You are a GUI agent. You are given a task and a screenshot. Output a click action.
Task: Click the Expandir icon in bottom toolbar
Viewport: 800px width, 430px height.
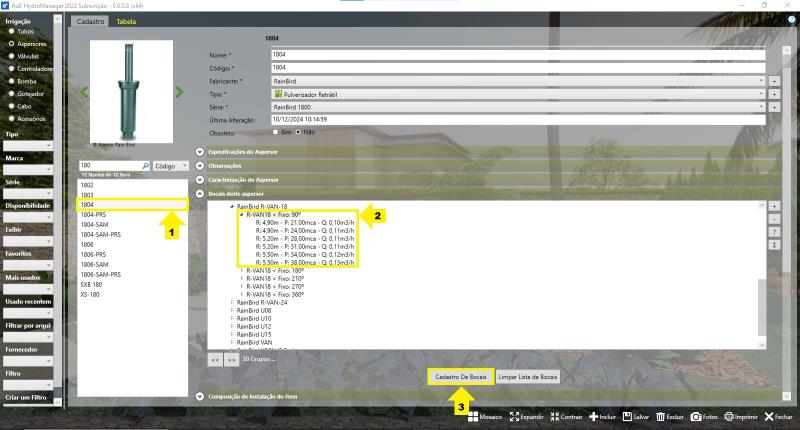coord(516,417)
